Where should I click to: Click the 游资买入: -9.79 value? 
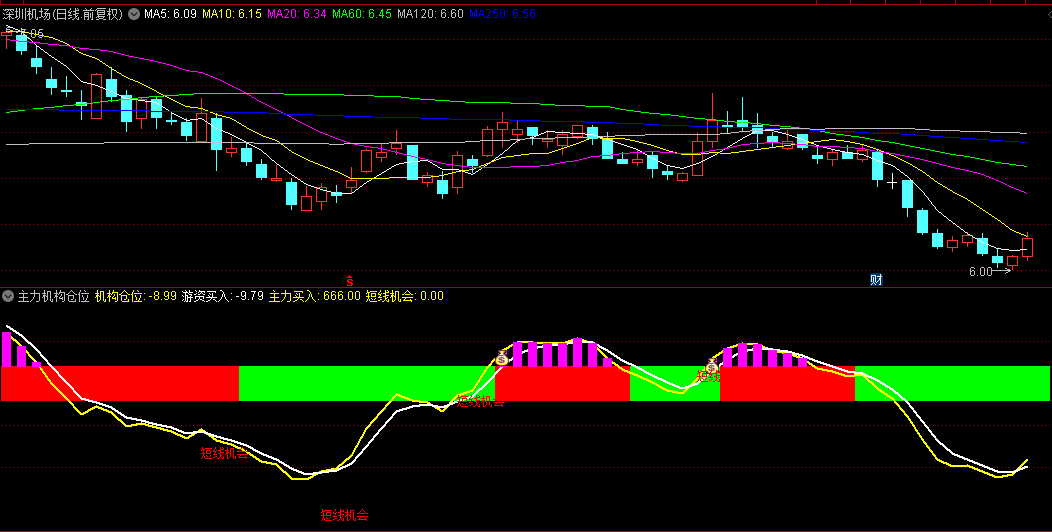coord(223,296)
